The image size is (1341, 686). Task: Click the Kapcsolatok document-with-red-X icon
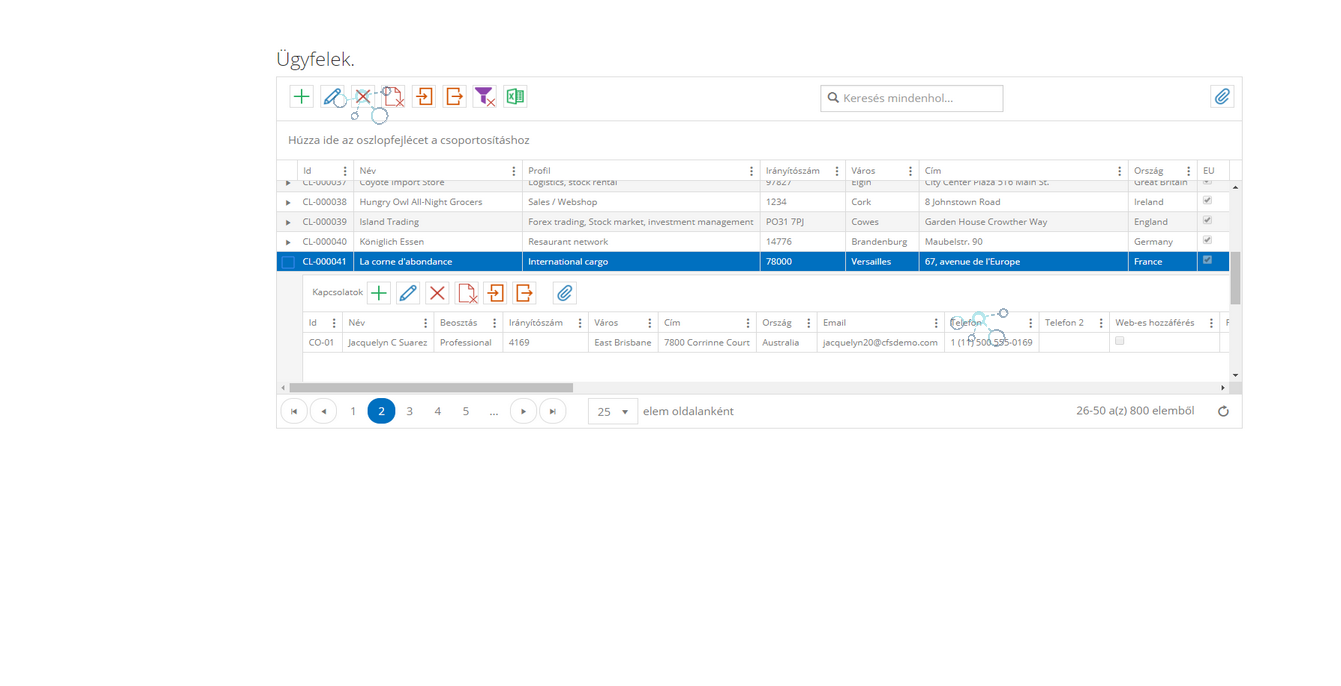point(467,293)
